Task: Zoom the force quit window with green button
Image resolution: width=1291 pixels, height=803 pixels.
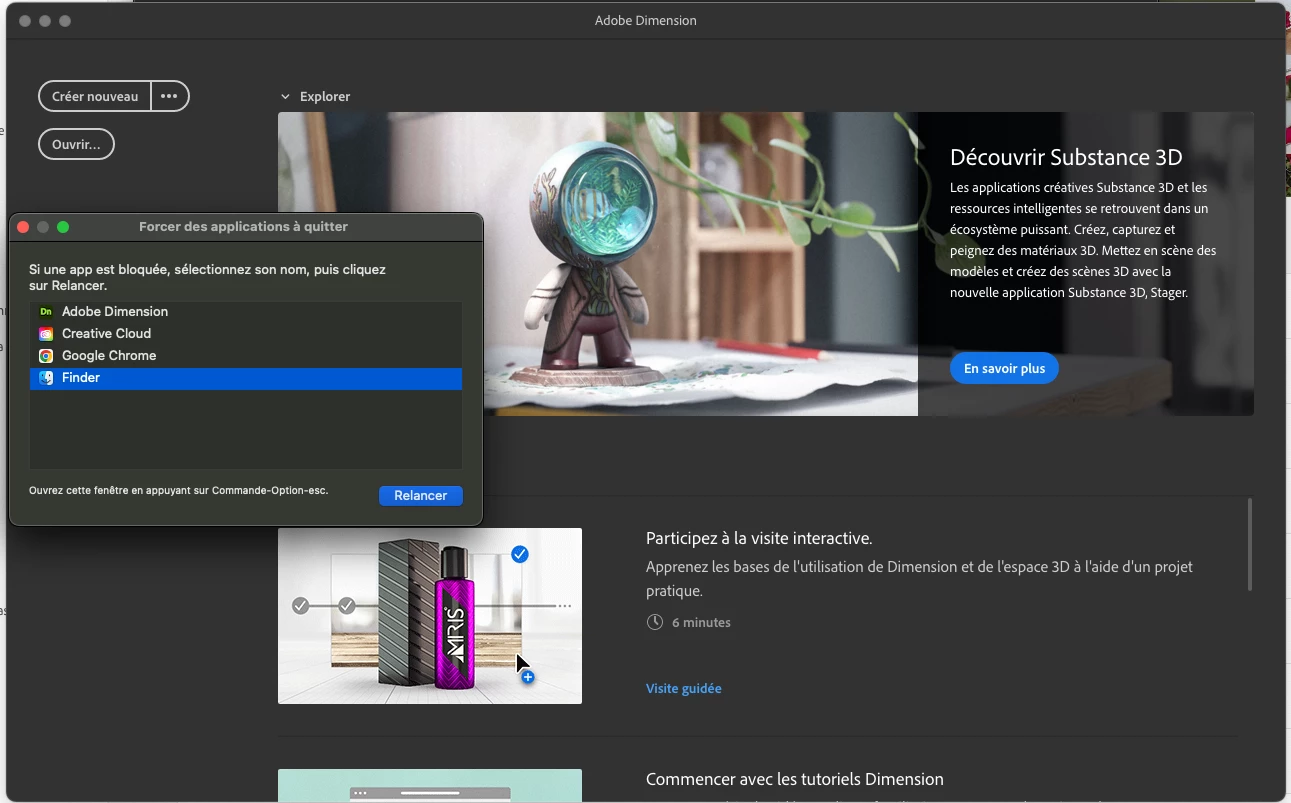Action: coord(63,227)
